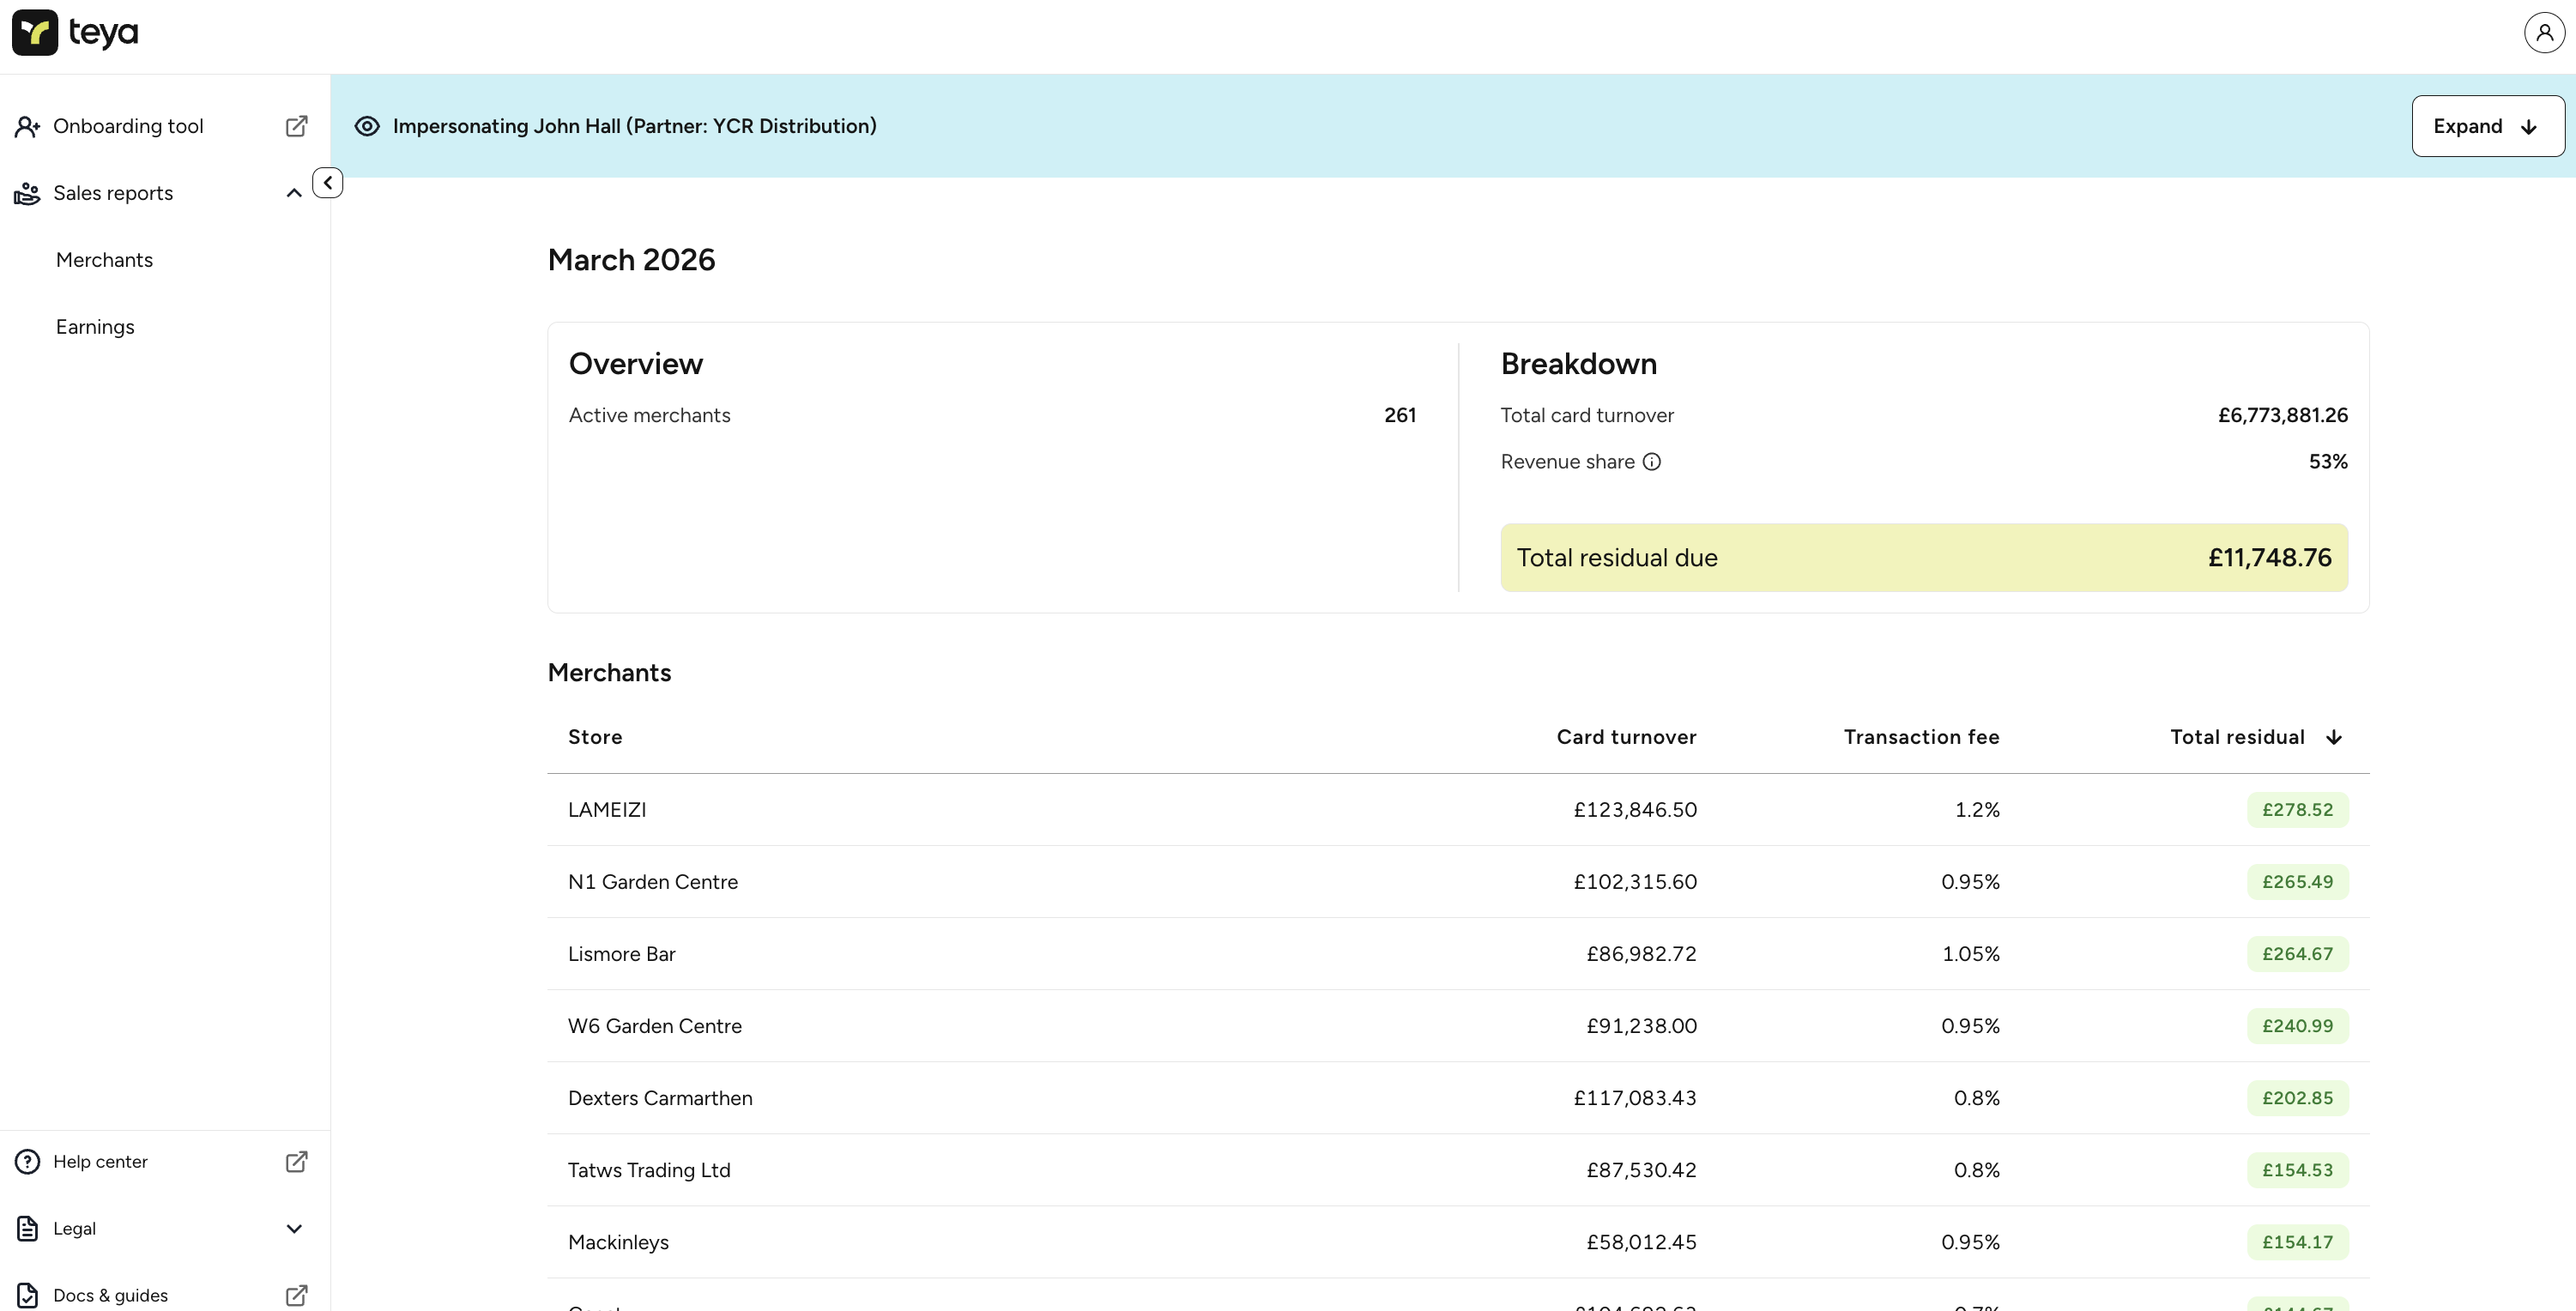The height and width of the screenshot is (1311, 2576).
Task: Open the Merchants sidebar item
Action: (104, 260)
